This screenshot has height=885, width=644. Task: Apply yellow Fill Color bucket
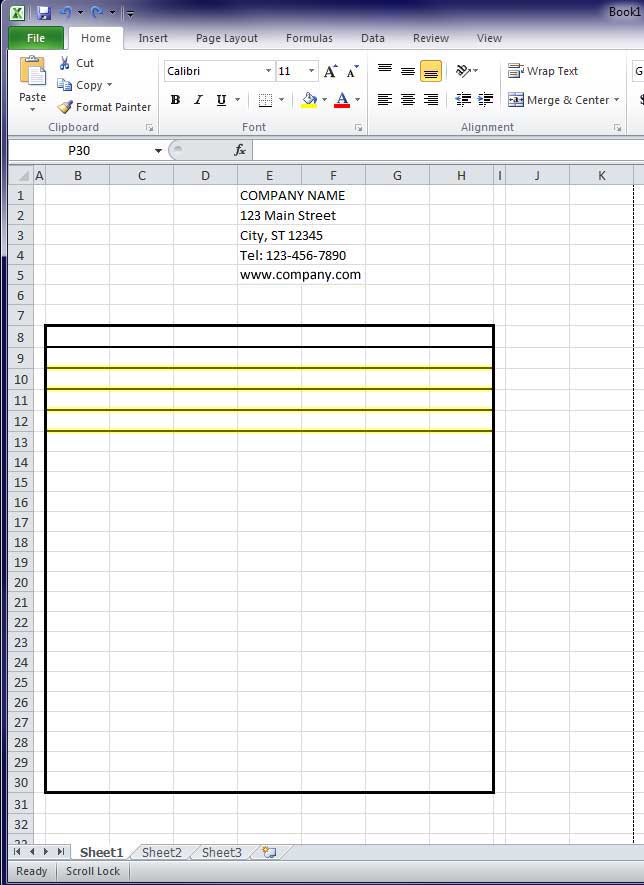click(309, 100)
